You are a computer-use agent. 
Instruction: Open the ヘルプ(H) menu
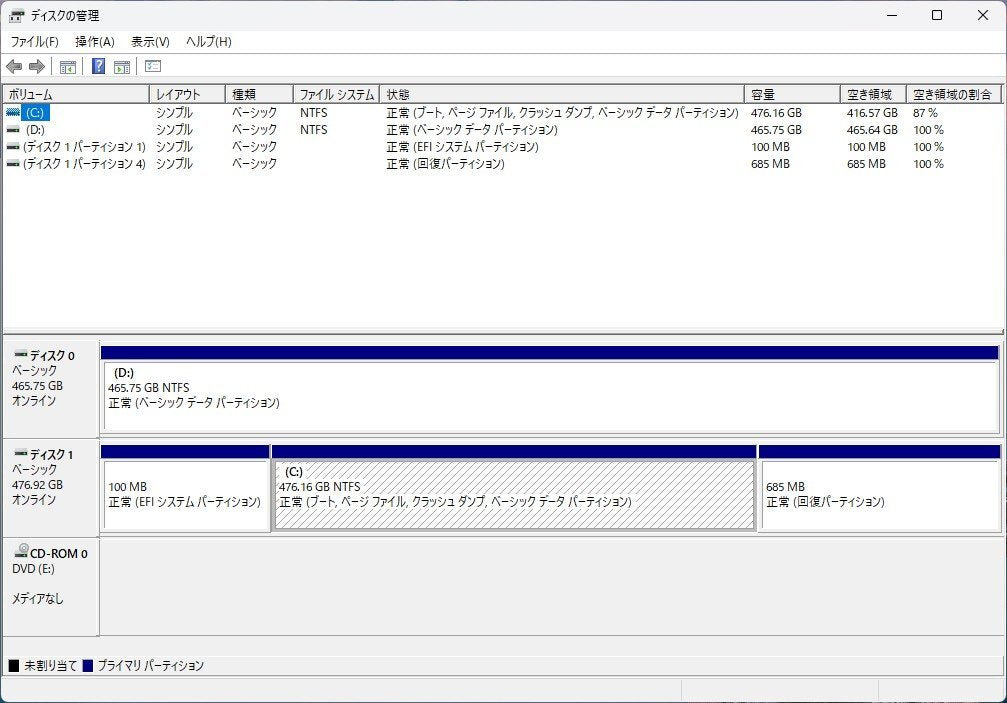206,41
